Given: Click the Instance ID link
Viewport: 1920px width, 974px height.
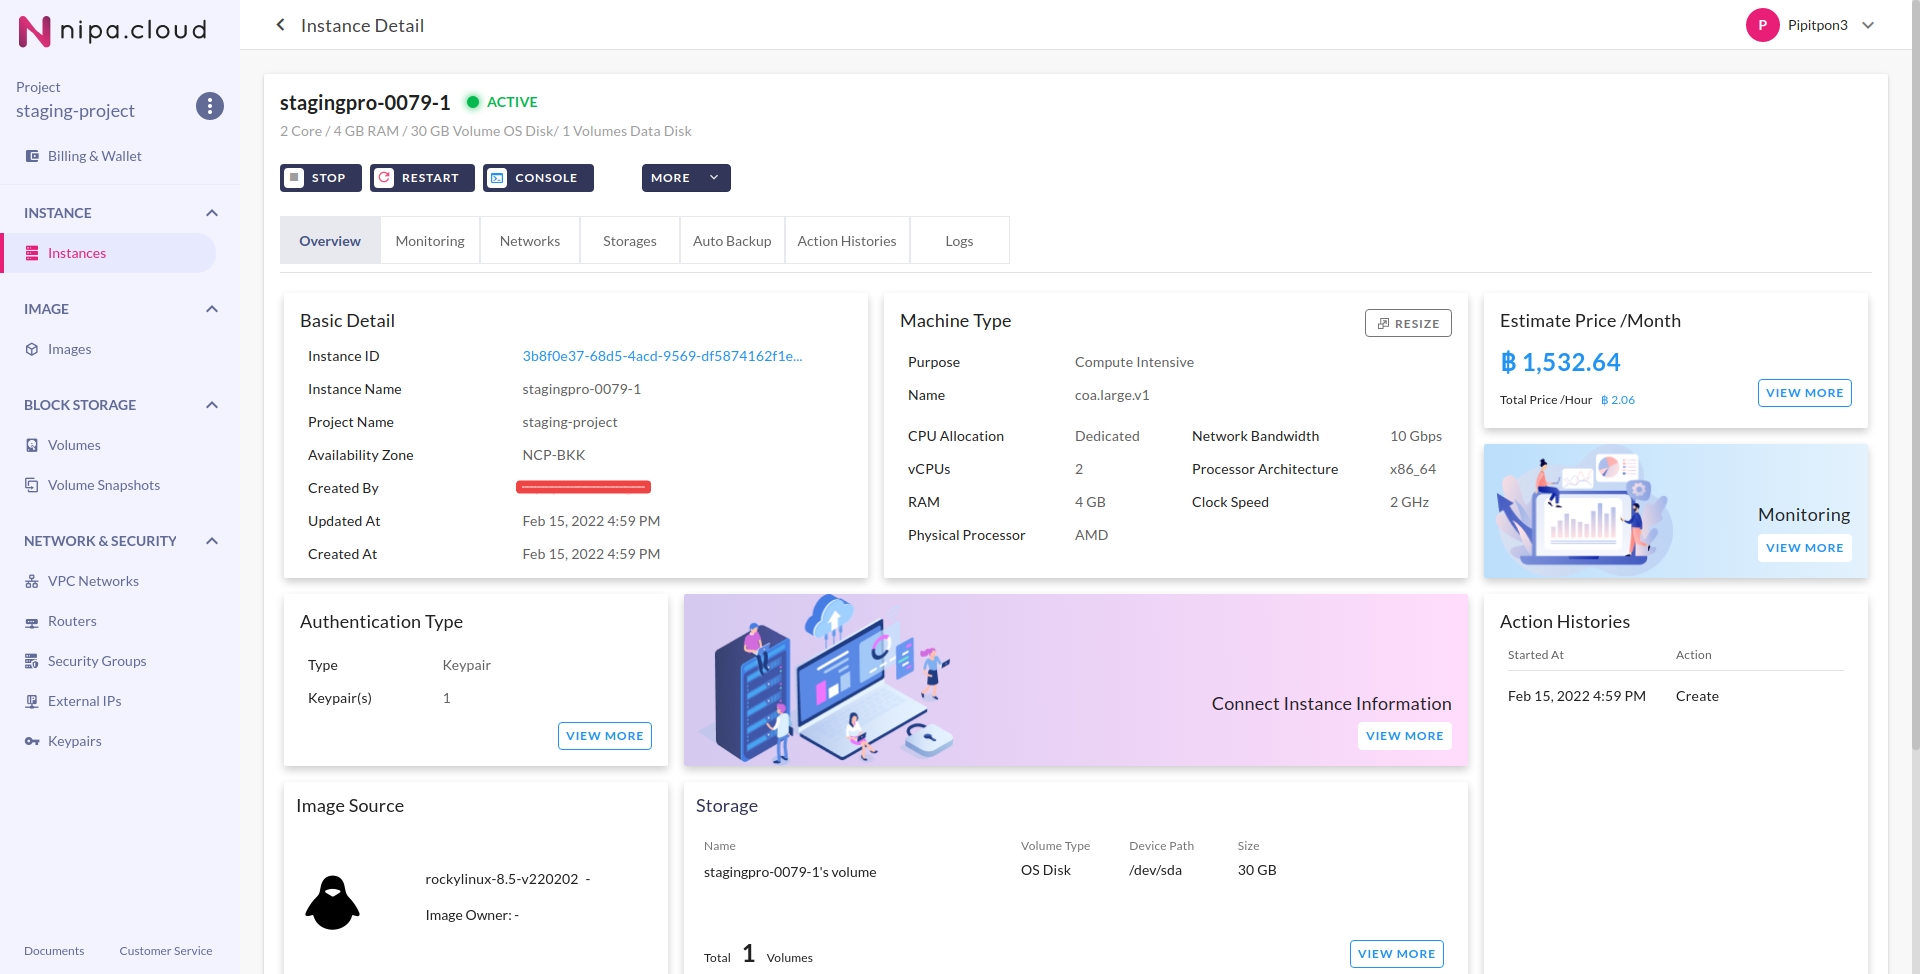Looking at the screenshot, I should pyautogui.click(x=662, y=356).
